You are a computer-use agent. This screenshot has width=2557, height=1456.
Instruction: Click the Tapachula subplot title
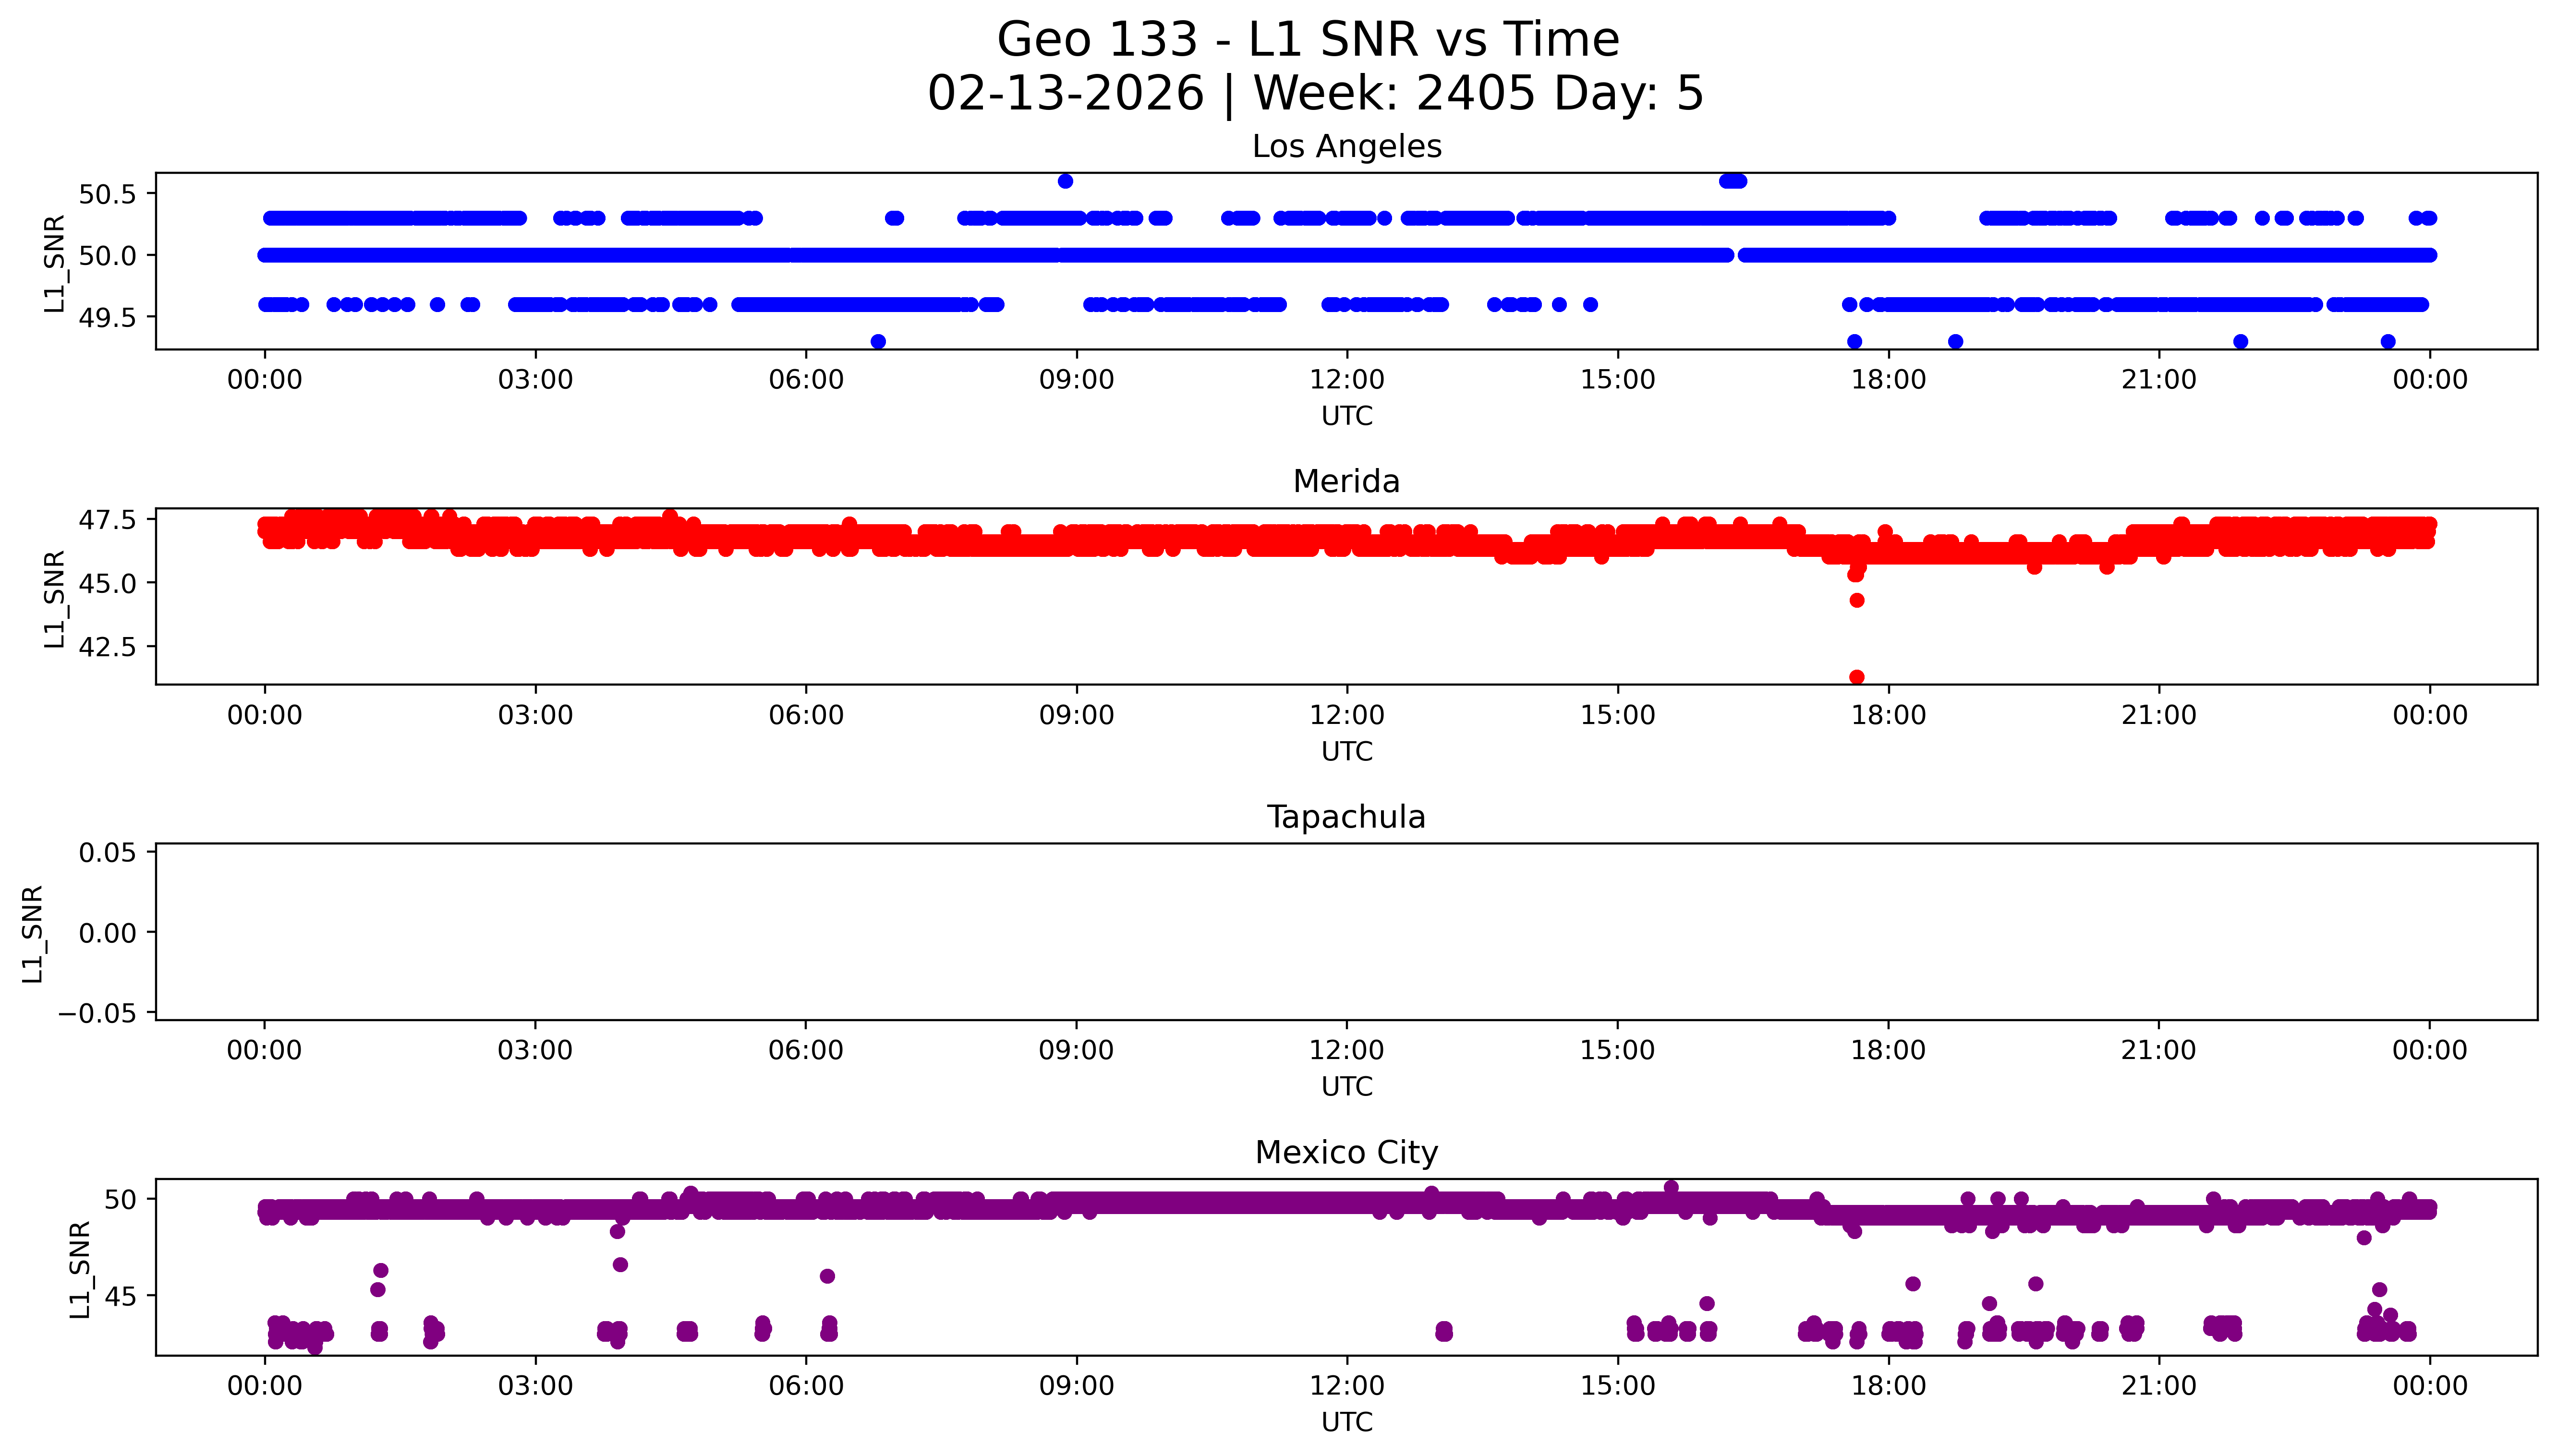point(1346,817)
